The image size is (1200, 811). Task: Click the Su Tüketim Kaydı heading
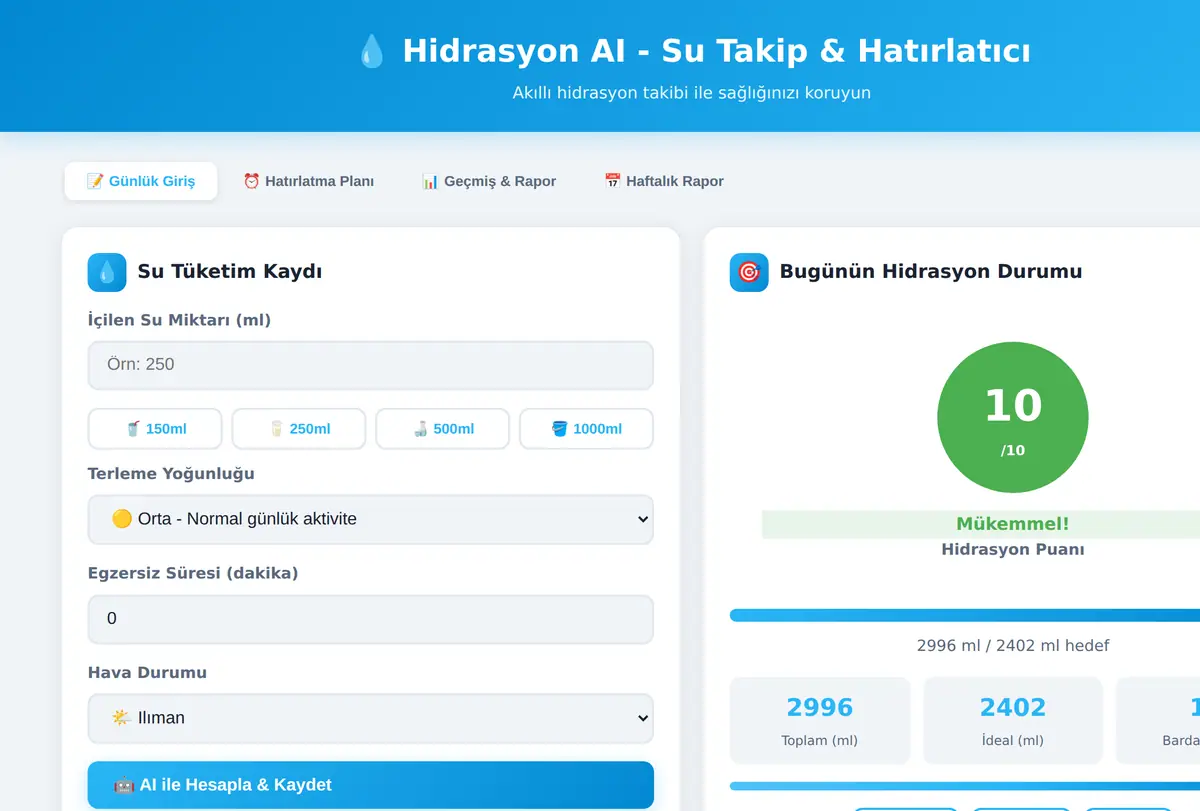230,272
